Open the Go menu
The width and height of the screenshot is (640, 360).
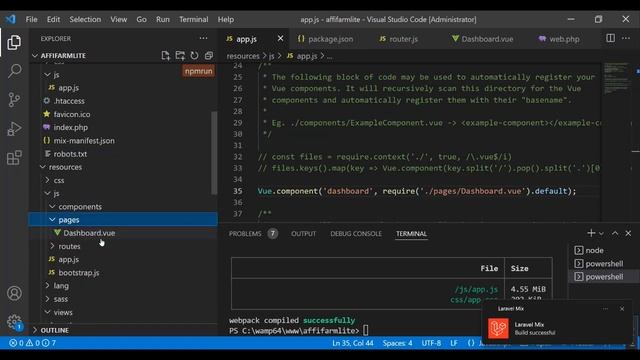point(141,19)
